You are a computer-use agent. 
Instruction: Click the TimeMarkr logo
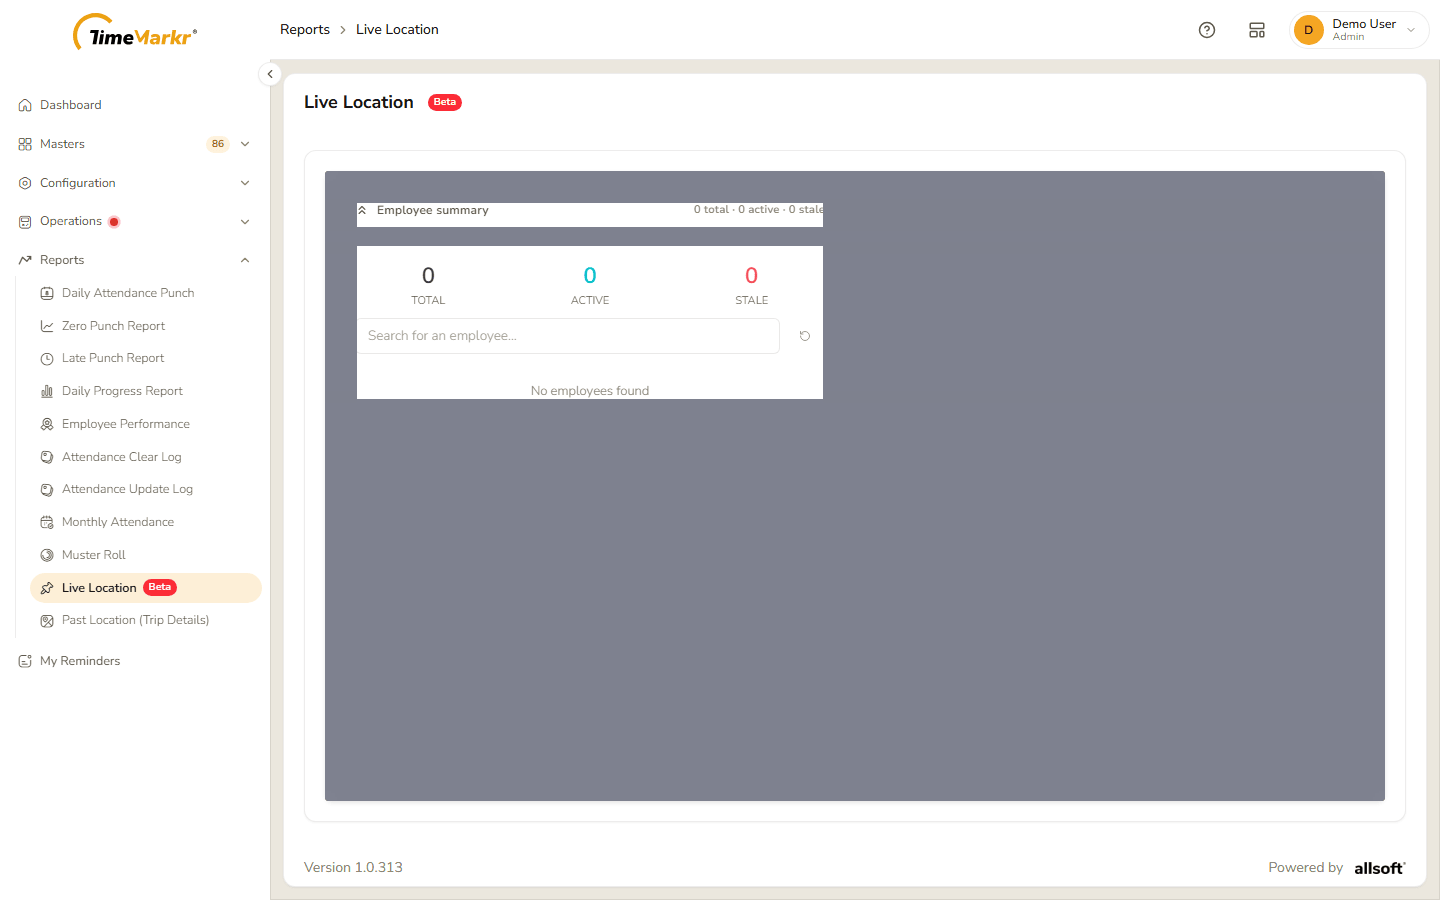coord(135,32)
